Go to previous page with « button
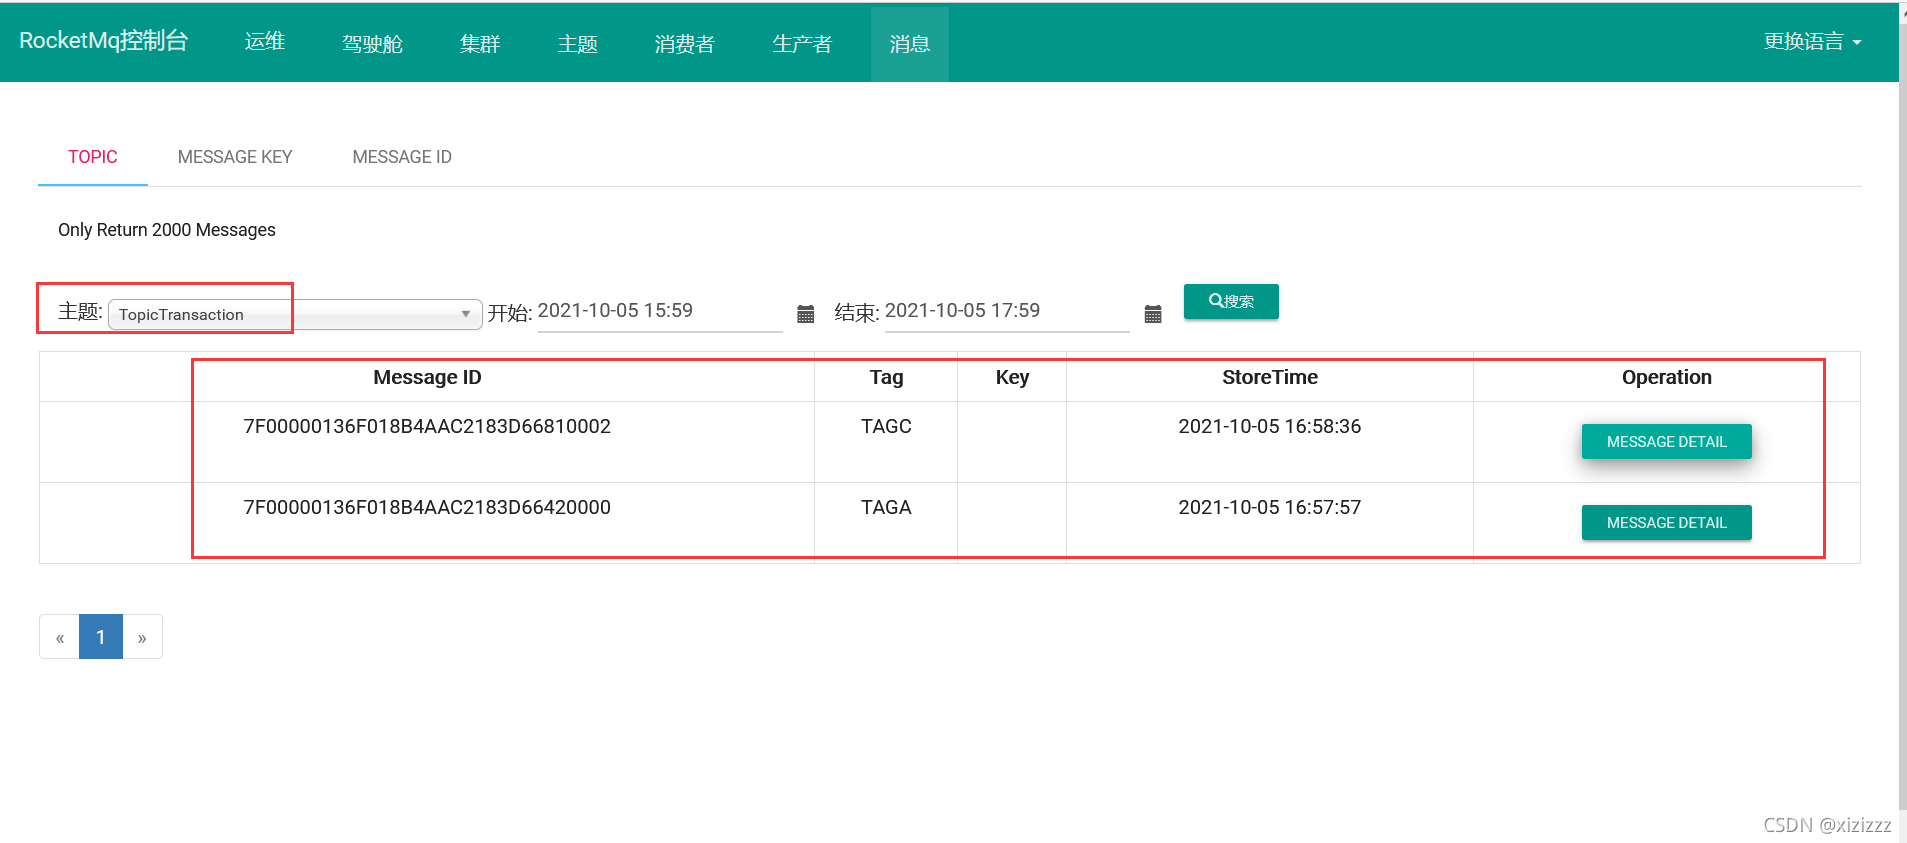Screen dimensions: 1907x843 click(60, 637)
